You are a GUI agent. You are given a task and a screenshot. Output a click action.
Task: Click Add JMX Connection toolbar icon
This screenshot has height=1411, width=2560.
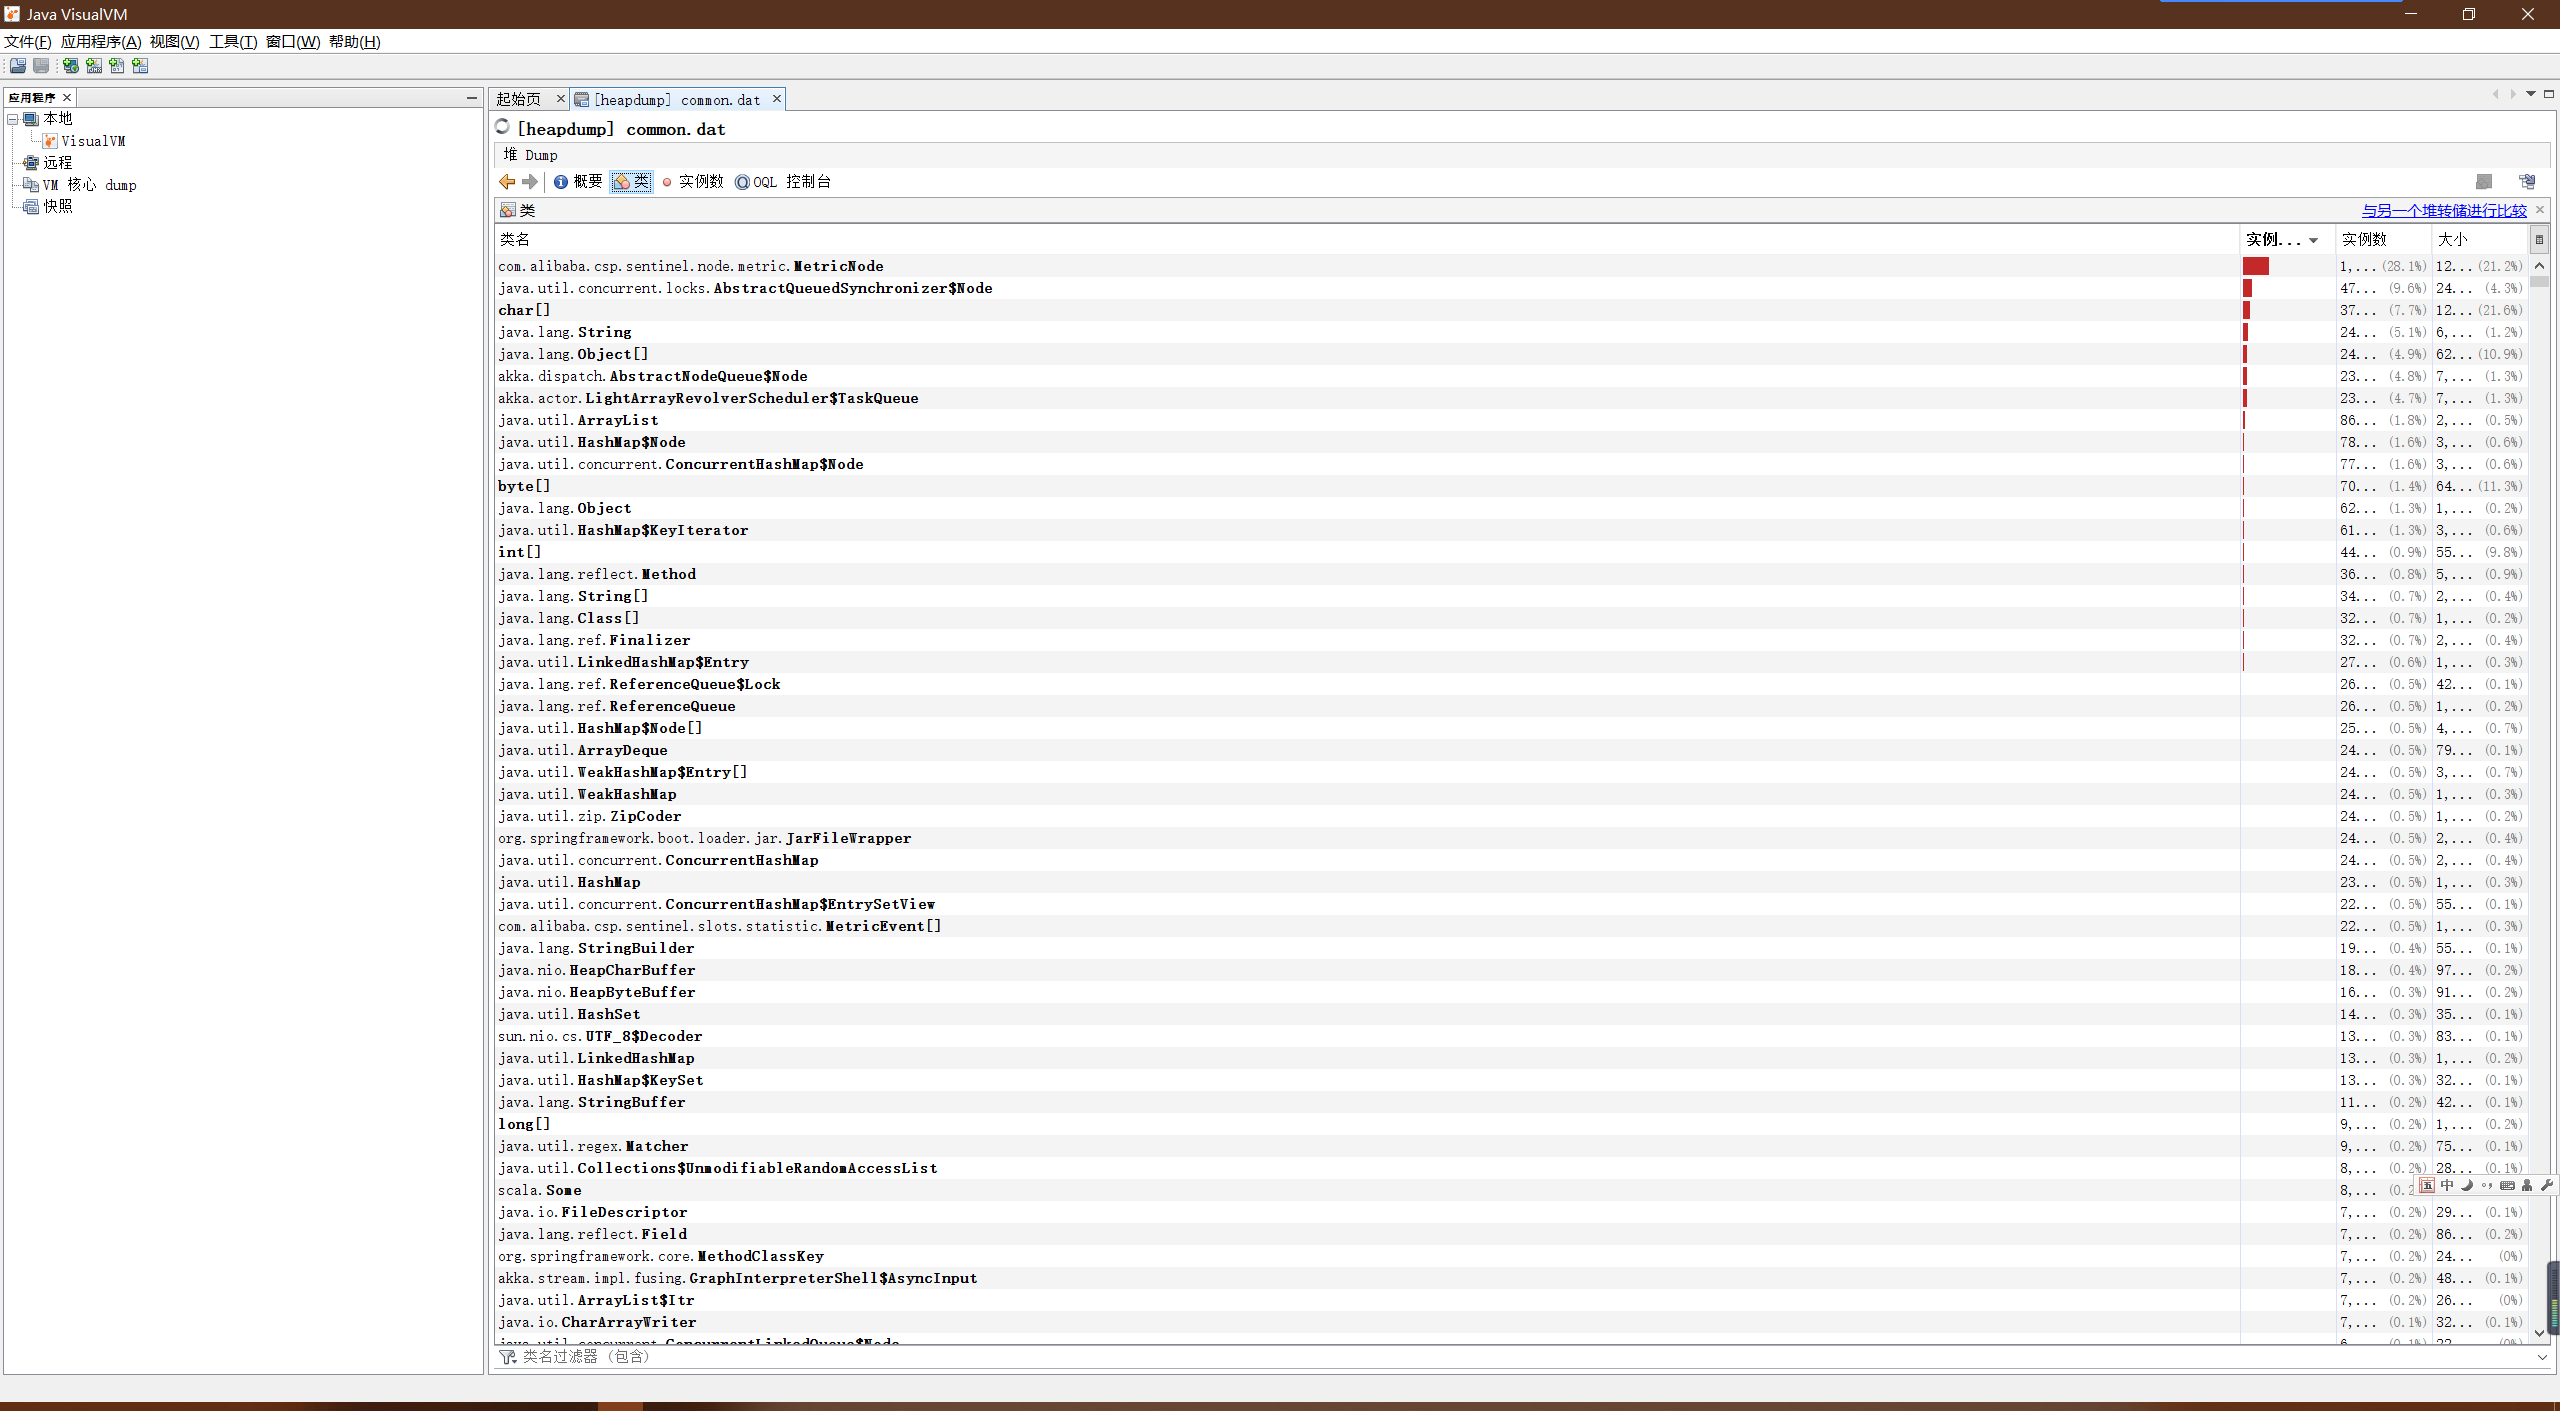[x=94, y=66]
